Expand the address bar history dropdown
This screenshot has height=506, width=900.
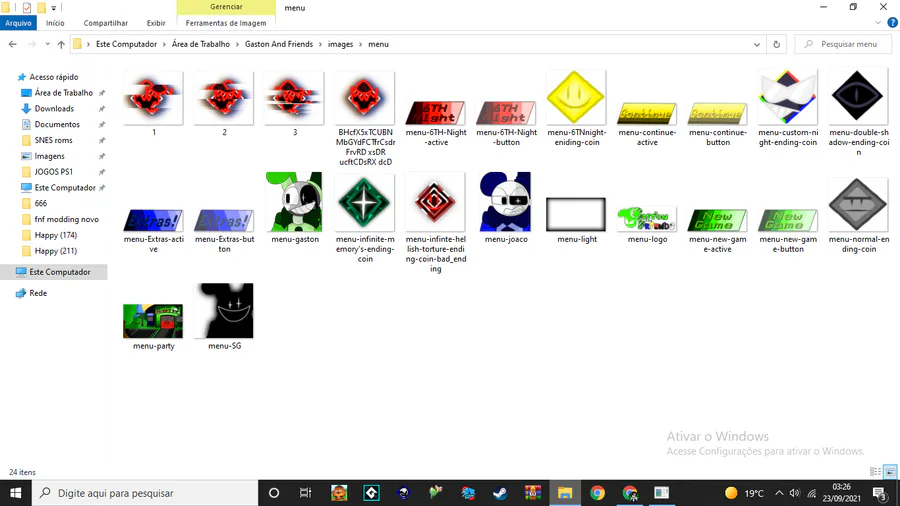pos(757,44)
